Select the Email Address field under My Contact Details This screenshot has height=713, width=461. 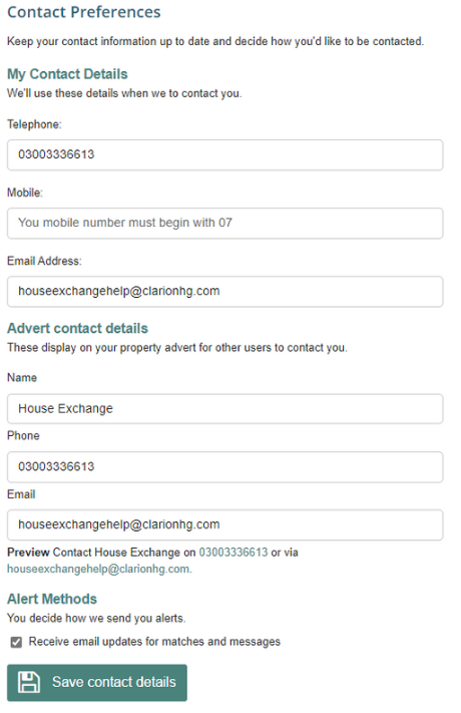pos(225,291)
